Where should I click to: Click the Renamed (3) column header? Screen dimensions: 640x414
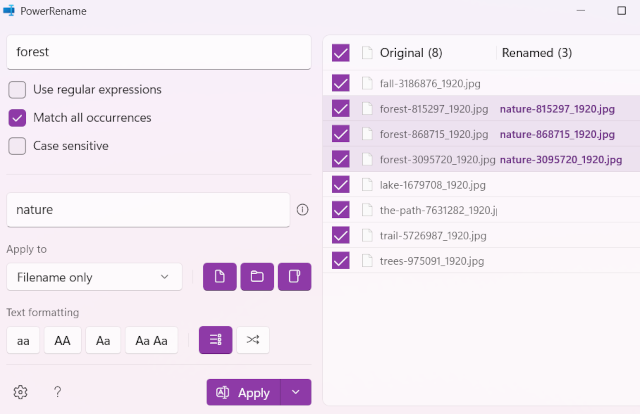click(537, 53)
